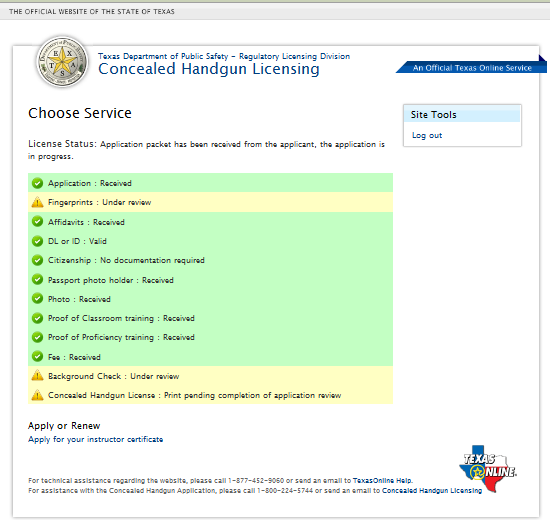Click the Site Tools panel header
This screenshot has height=528, width=550.
[462, 115]
